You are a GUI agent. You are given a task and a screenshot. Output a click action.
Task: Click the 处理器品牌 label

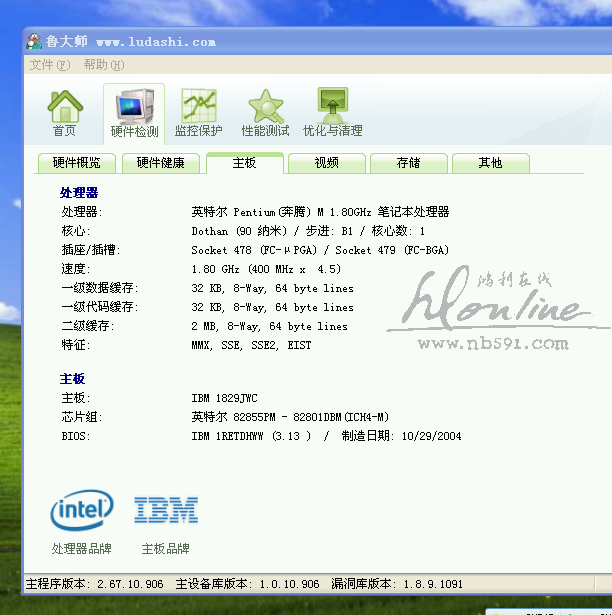coord(82,548)
